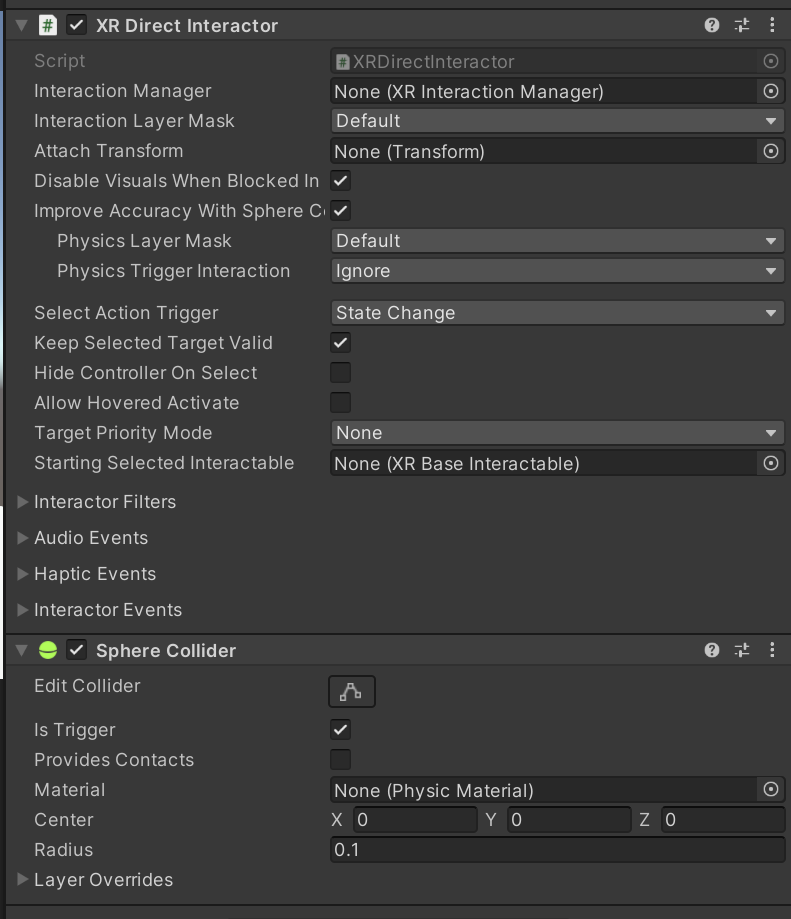Enable Allow Hovered Activate checkbox

(341, 403)
